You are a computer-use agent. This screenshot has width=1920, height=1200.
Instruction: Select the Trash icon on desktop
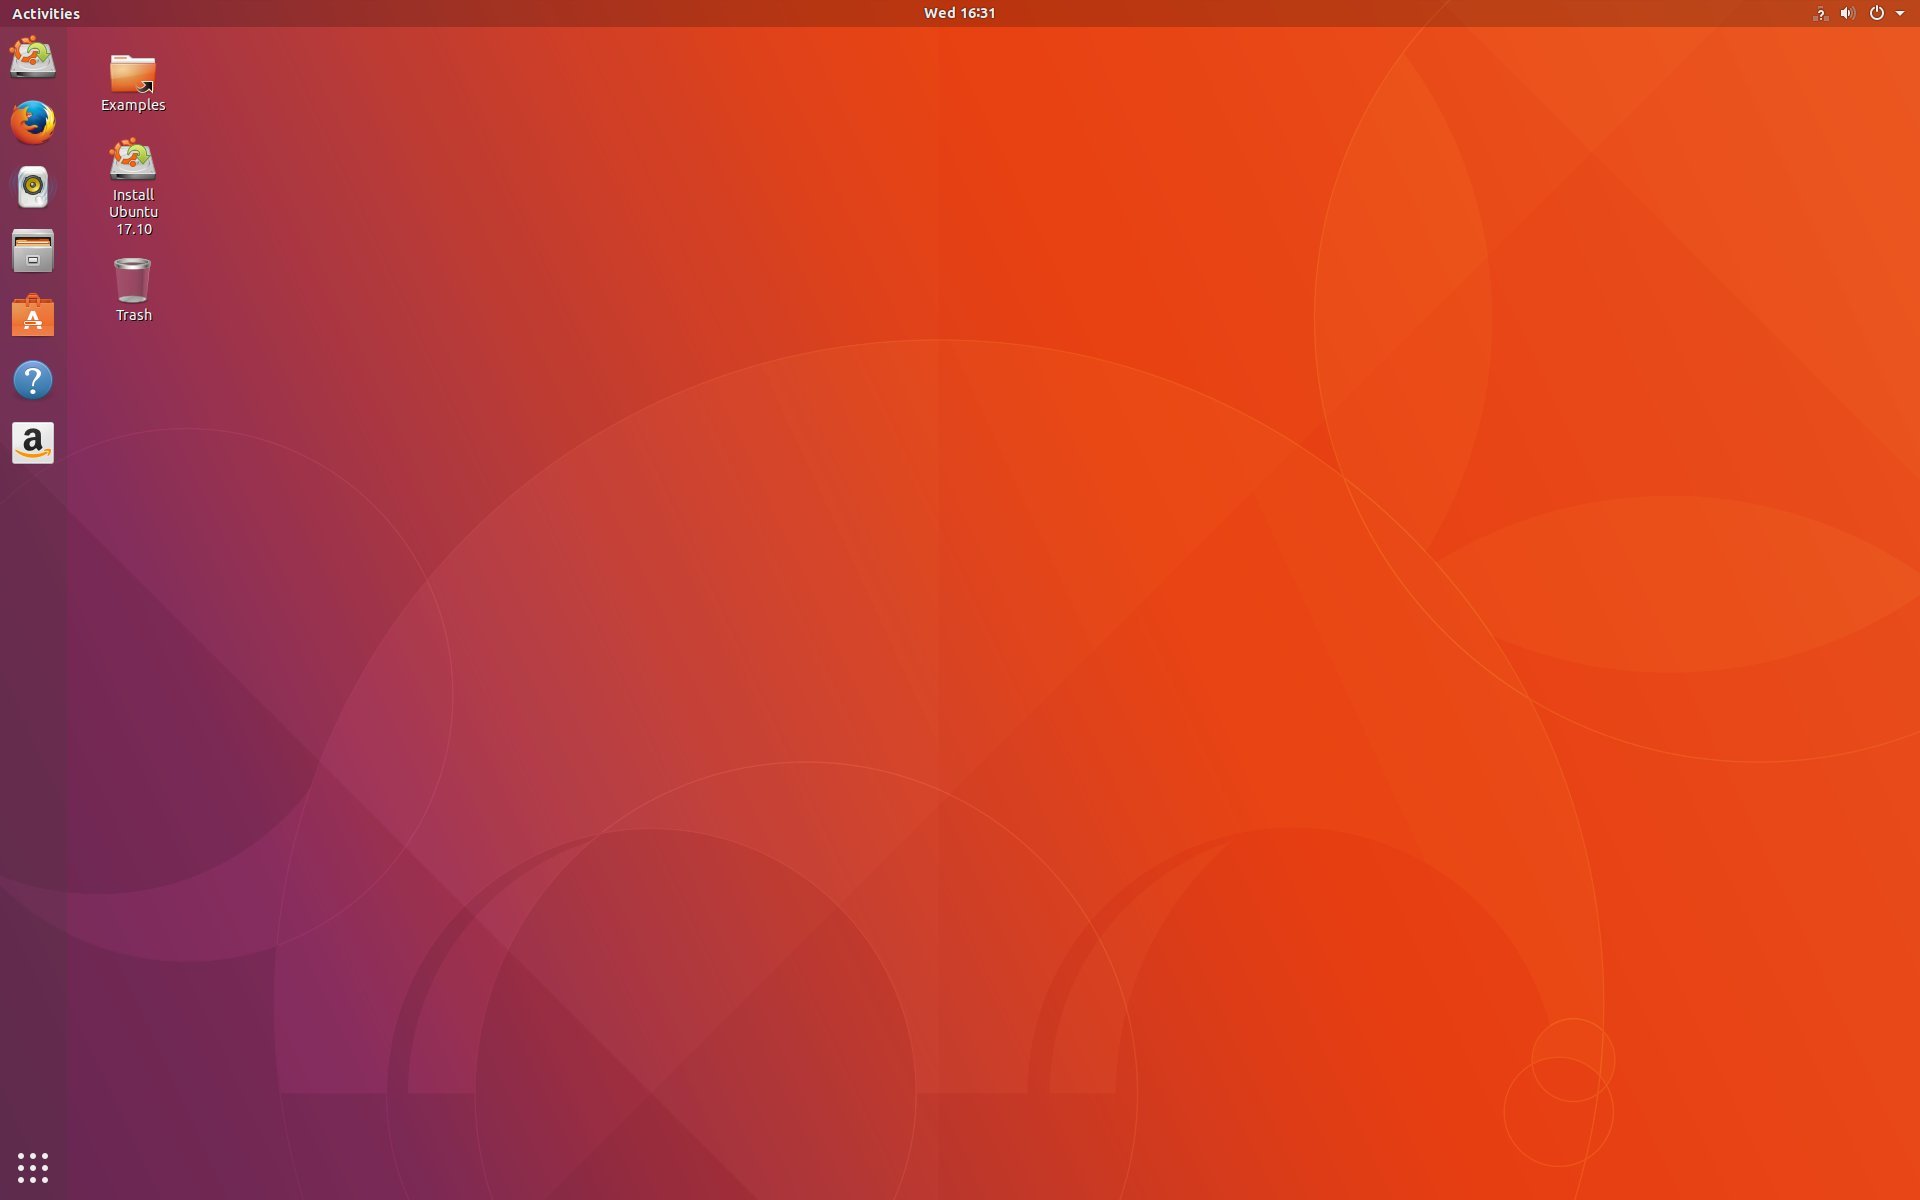tap(133, 281)
